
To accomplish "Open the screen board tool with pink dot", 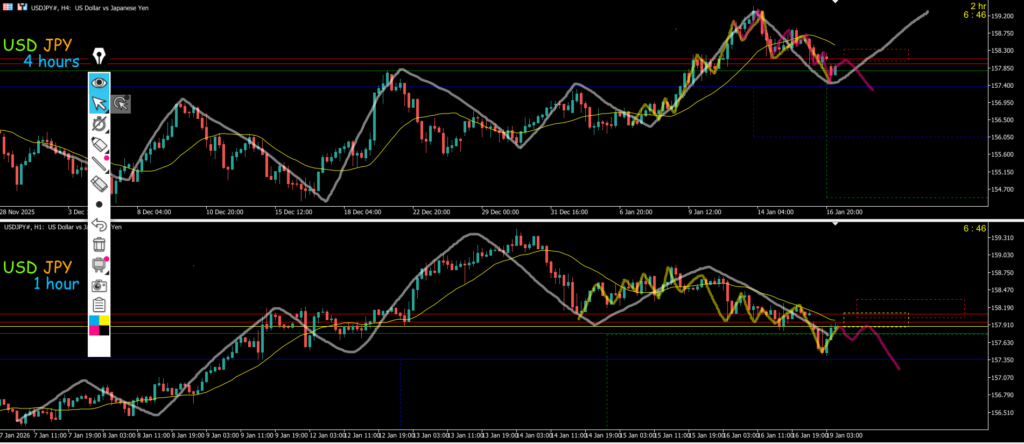I will (x=99, y=265).
